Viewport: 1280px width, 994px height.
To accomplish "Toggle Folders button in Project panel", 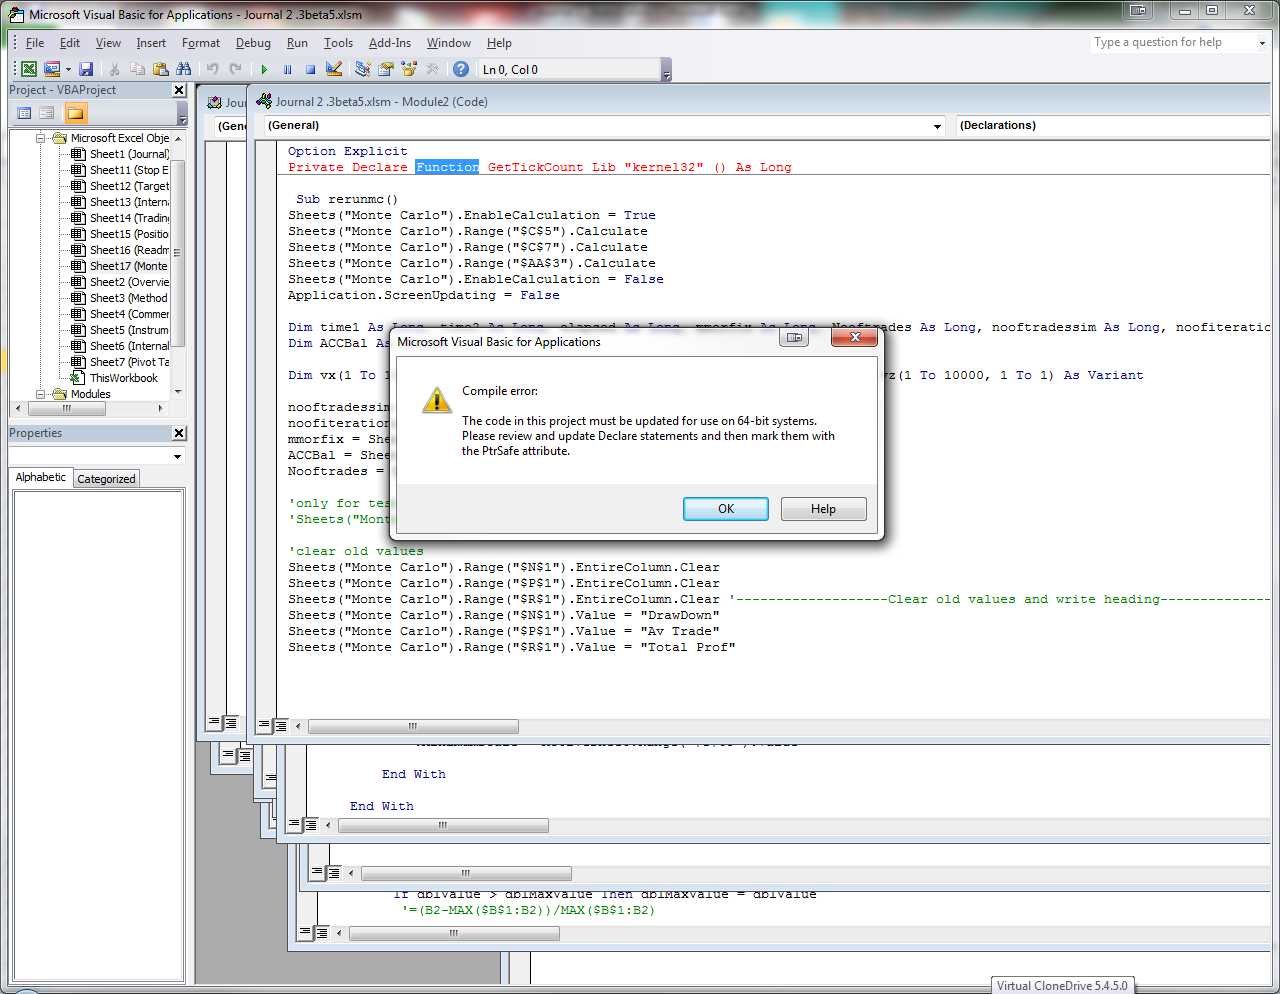I will pos(76,113).
